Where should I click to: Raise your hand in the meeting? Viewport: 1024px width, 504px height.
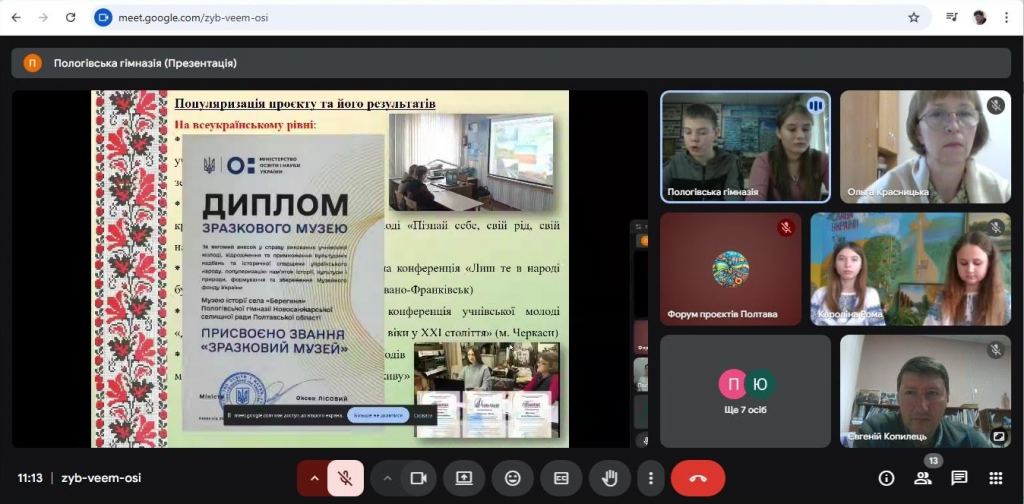point(609,478)
